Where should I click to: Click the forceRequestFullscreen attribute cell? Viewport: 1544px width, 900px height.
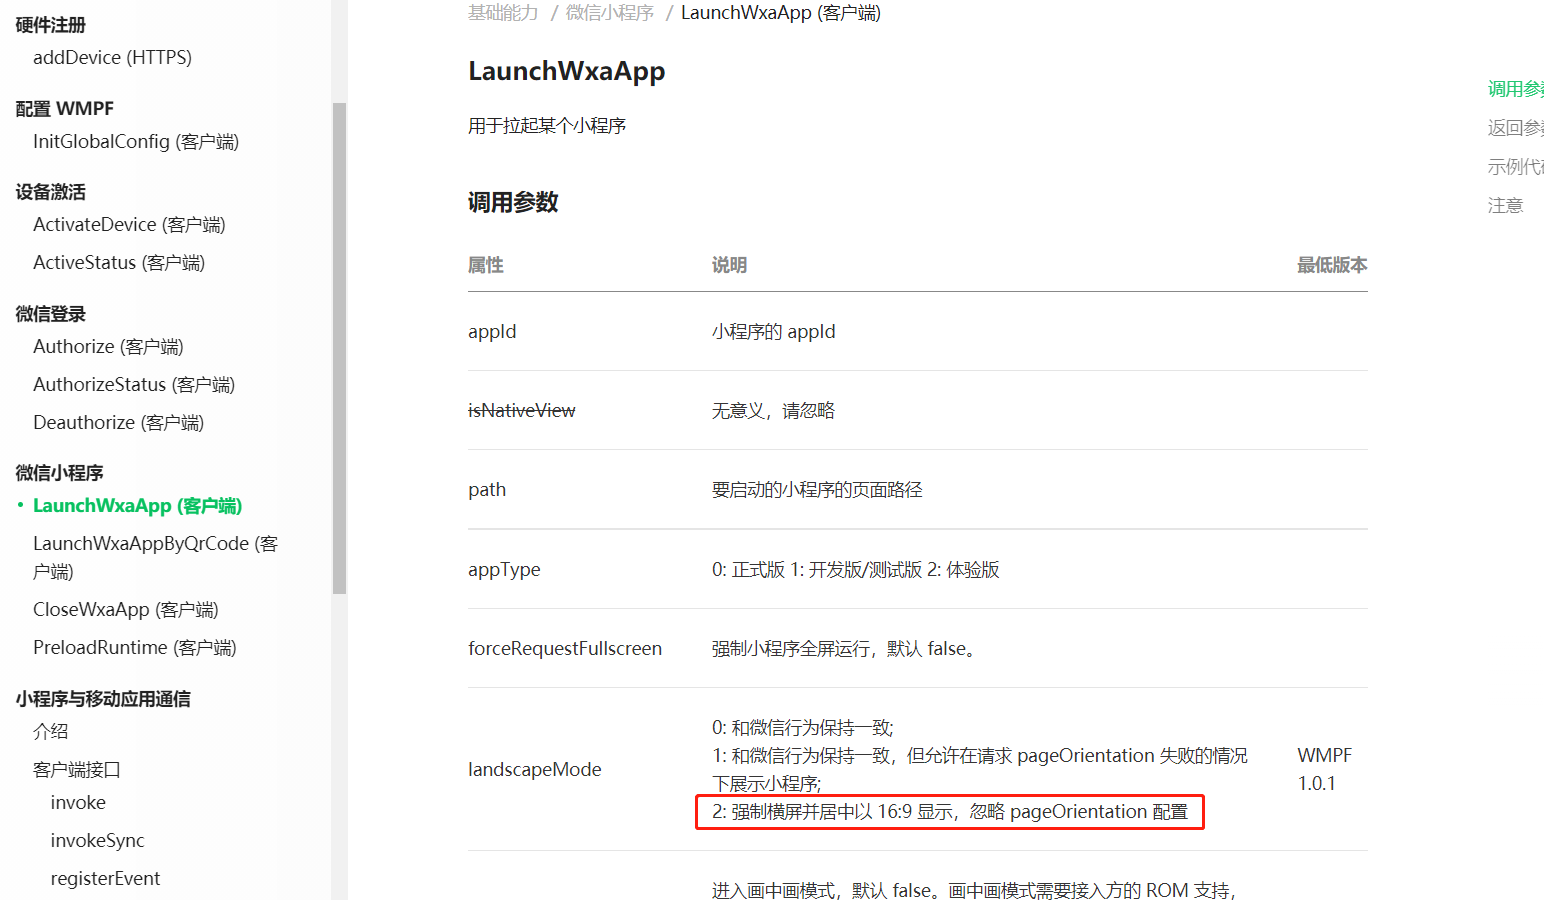tap(565, 649)
